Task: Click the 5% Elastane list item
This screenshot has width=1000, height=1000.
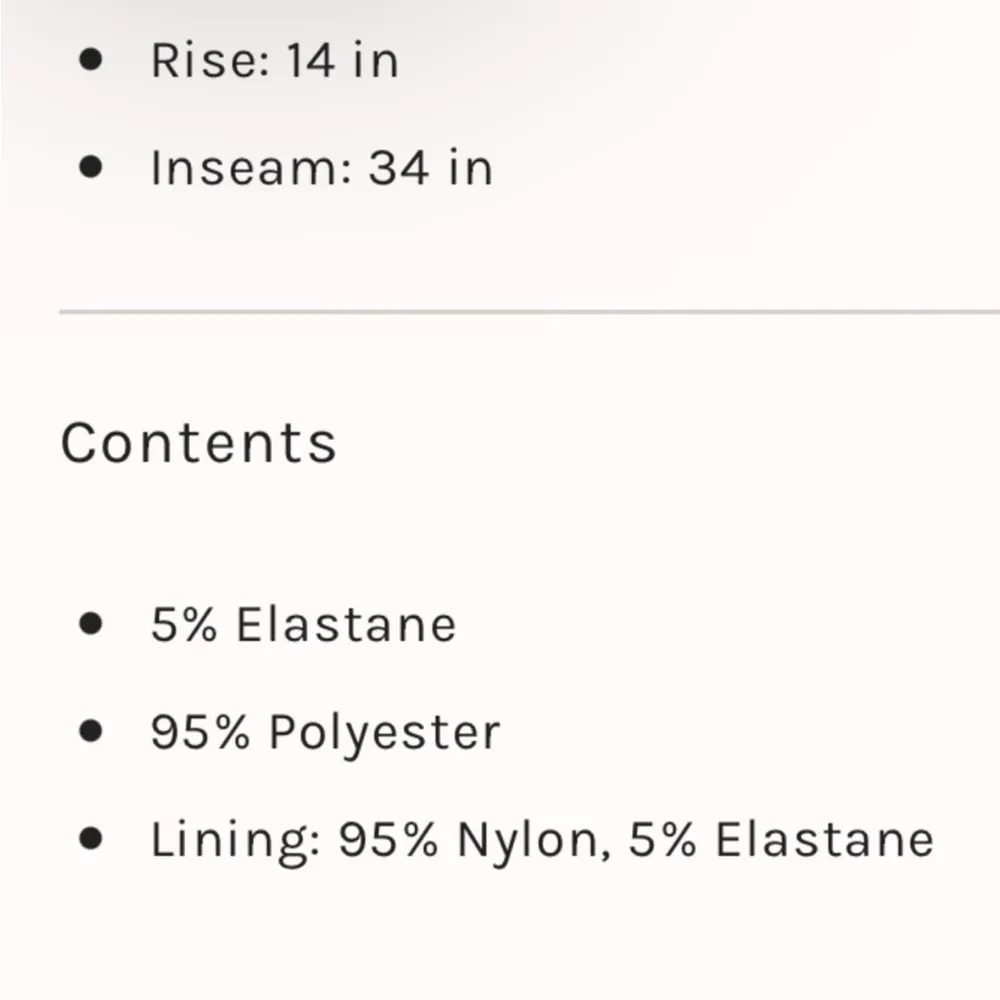Action: pos(303,625)
